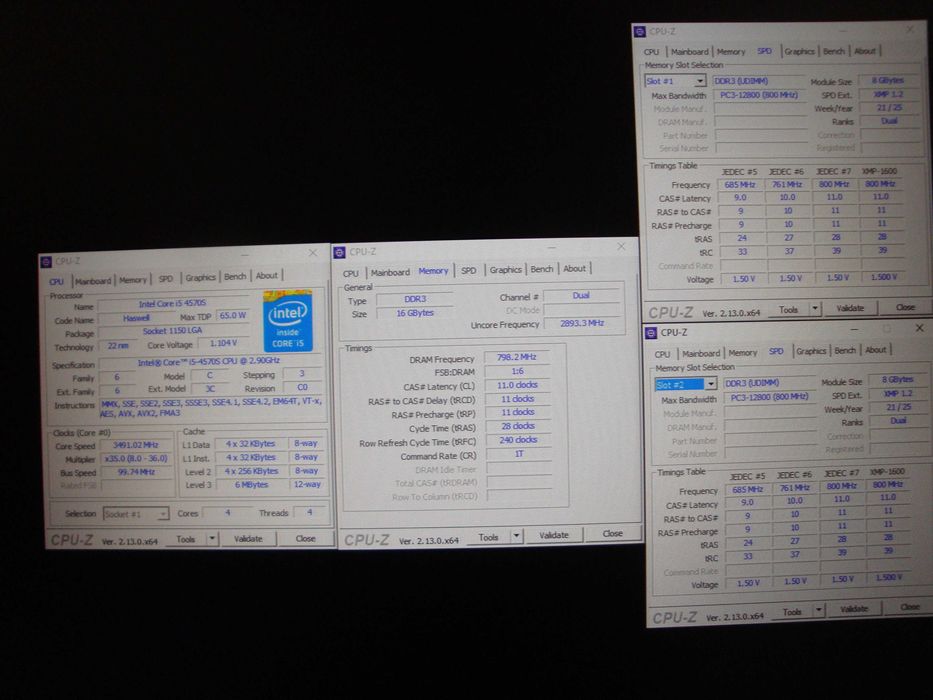Expand the Slot #1 memory slot dropdown

pos(700,80)
